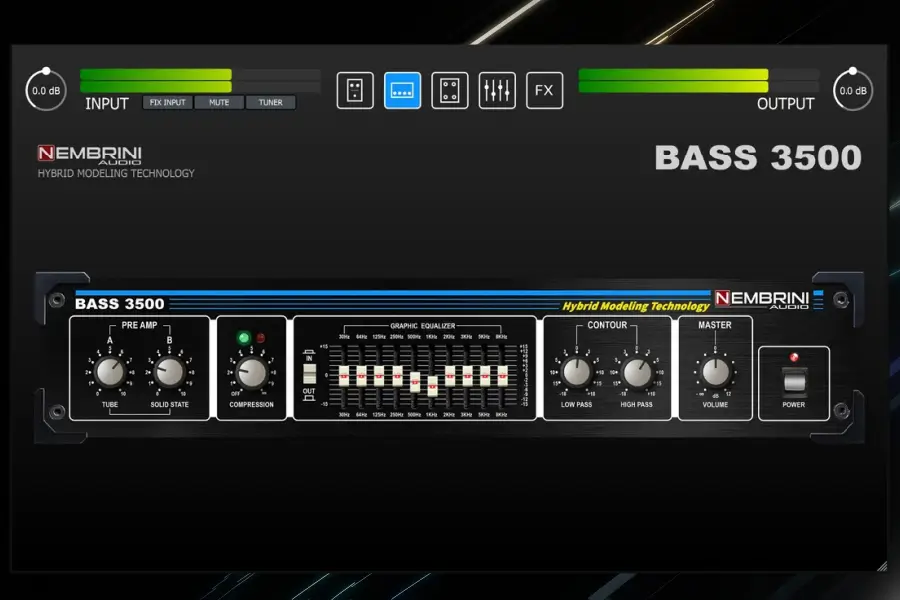The width and height of the screenshot is (900, 600).
Task: Click the 3KHz equalizer slider
Action: pyautogui.click(x=468, y=376)
